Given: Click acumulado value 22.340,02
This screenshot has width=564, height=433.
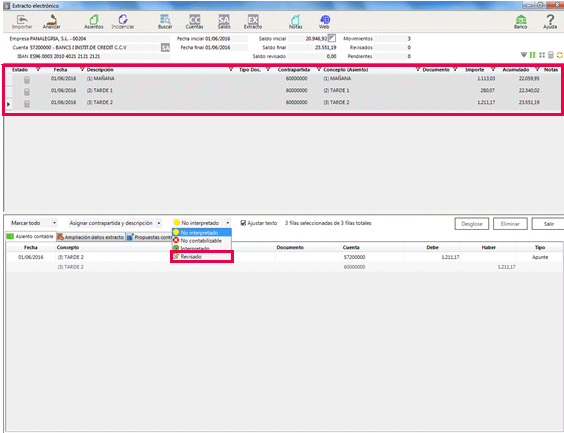Looking at the screenshot, I should 529,90.
